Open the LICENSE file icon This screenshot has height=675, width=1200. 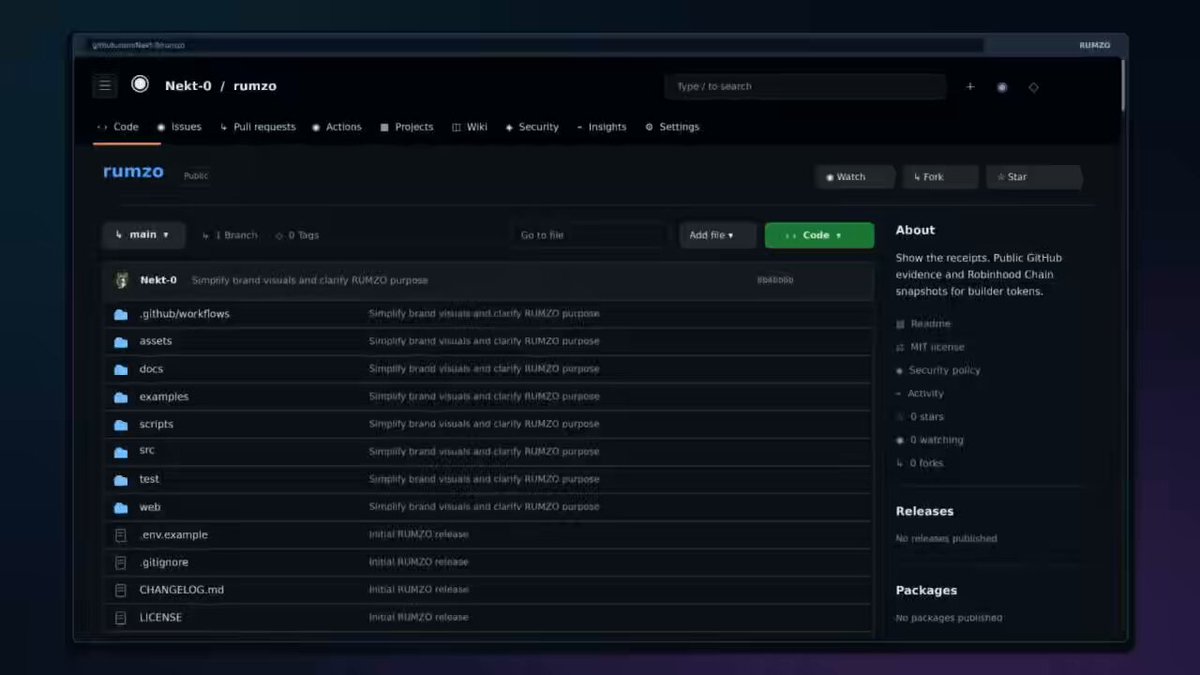click(121, 617)
